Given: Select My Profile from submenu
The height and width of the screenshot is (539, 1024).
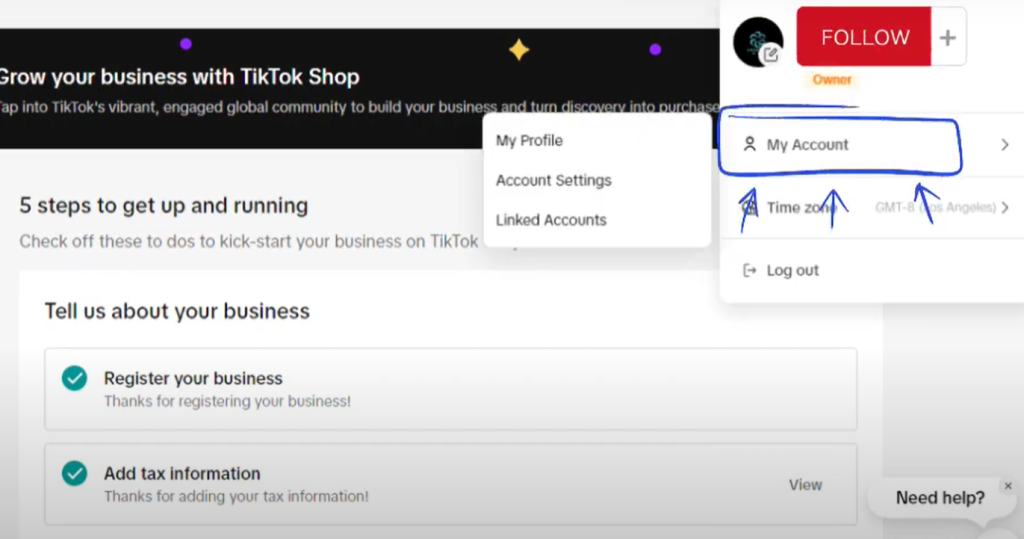Looking at the screenshot, I should pos(529,140).
